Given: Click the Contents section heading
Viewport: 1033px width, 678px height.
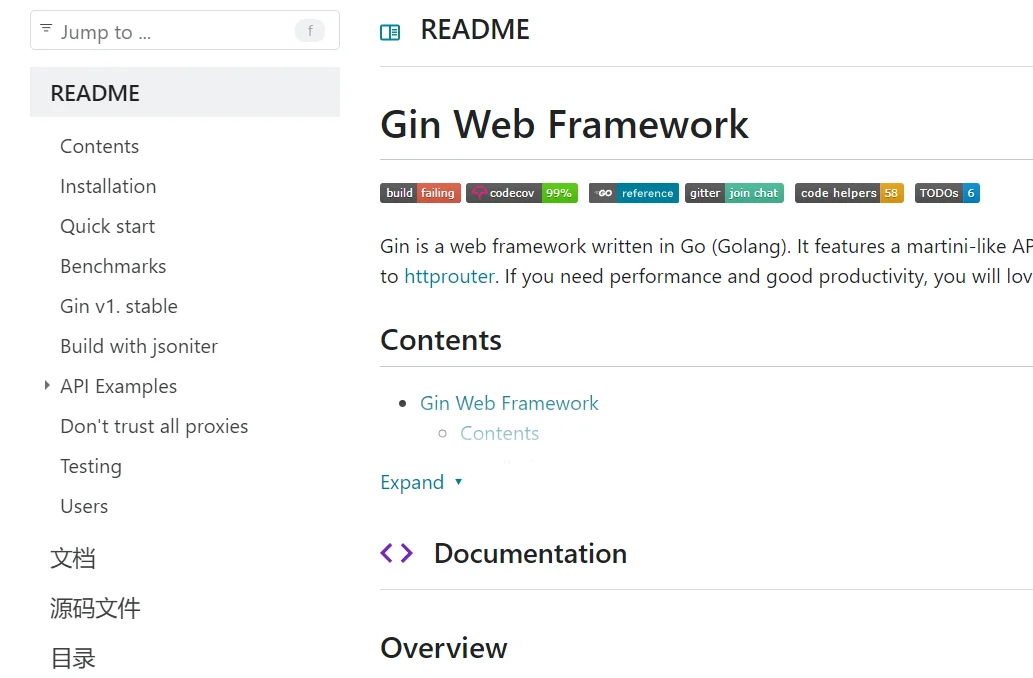Looking at the screenshot, I should tap(441, 340).
